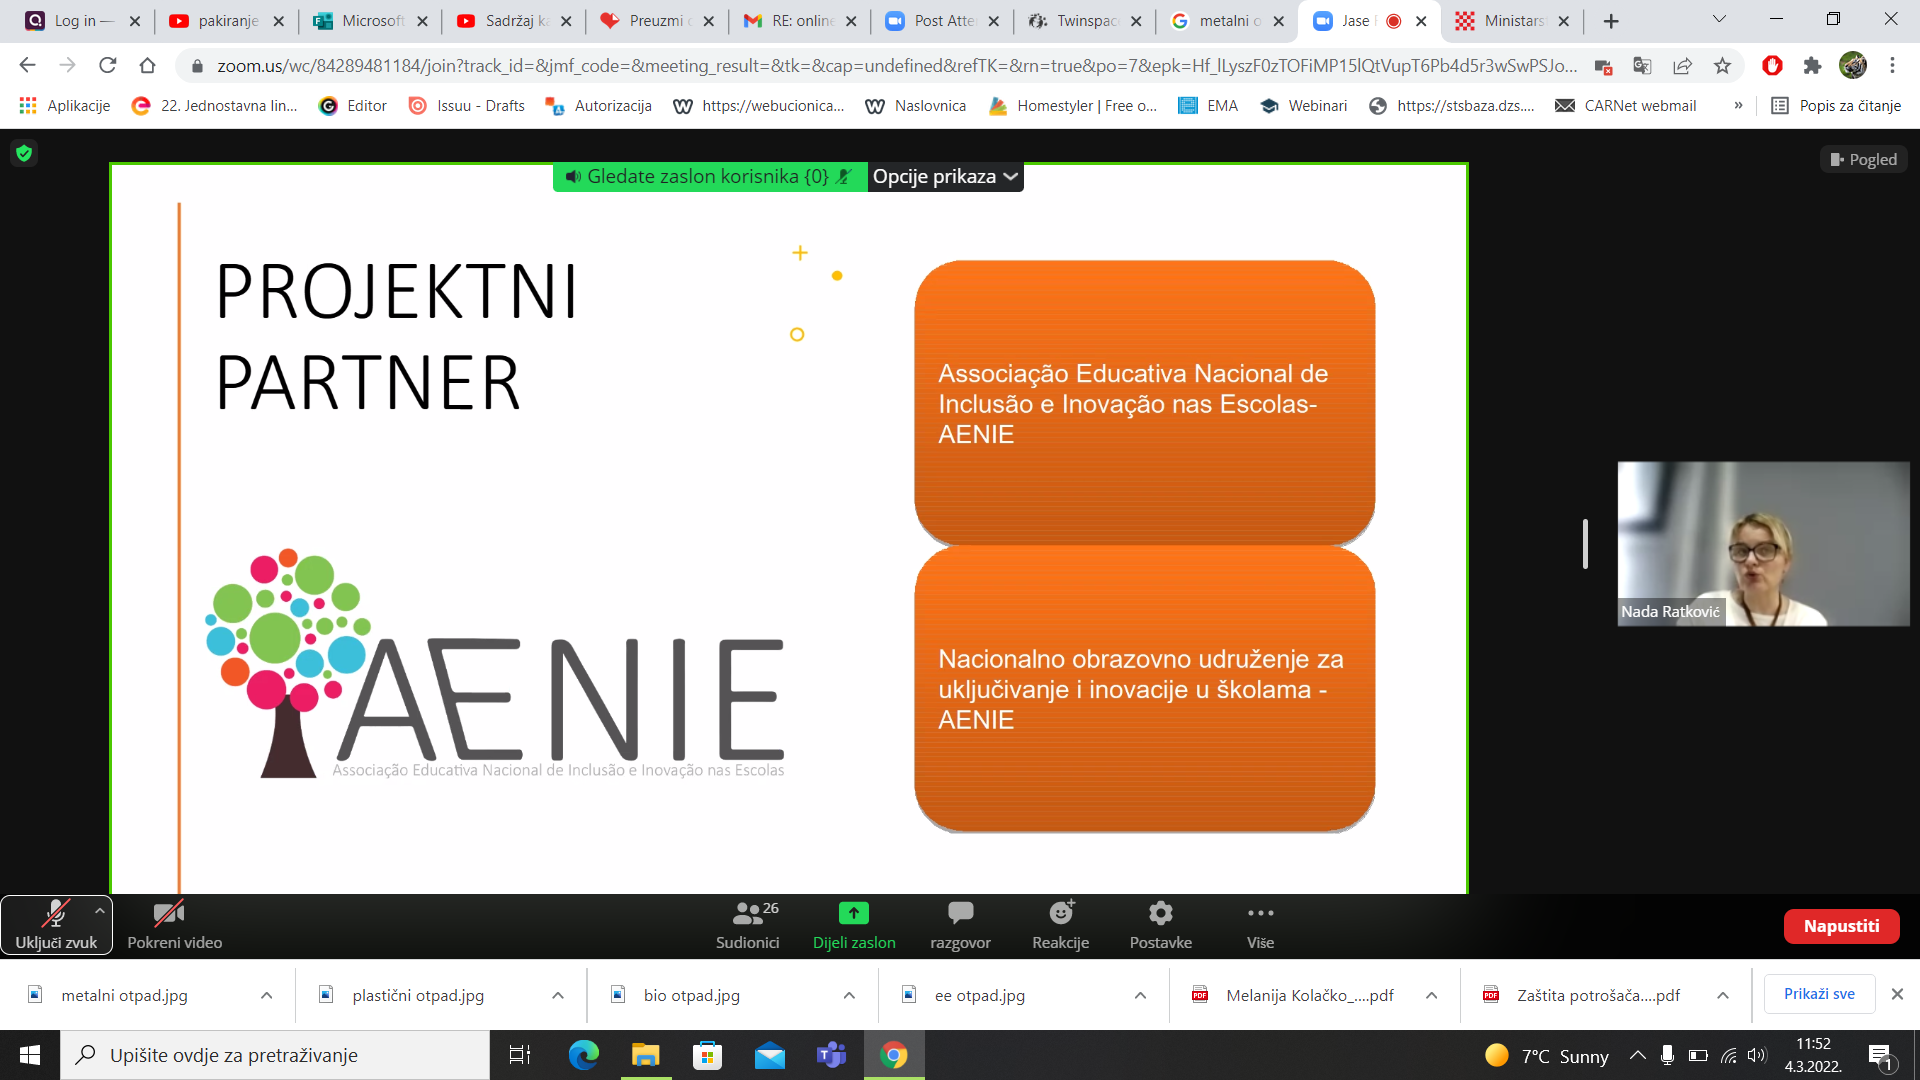The image size is (1920, 1080).
Task: Open Editor bookmark
Action: (353, 106)
